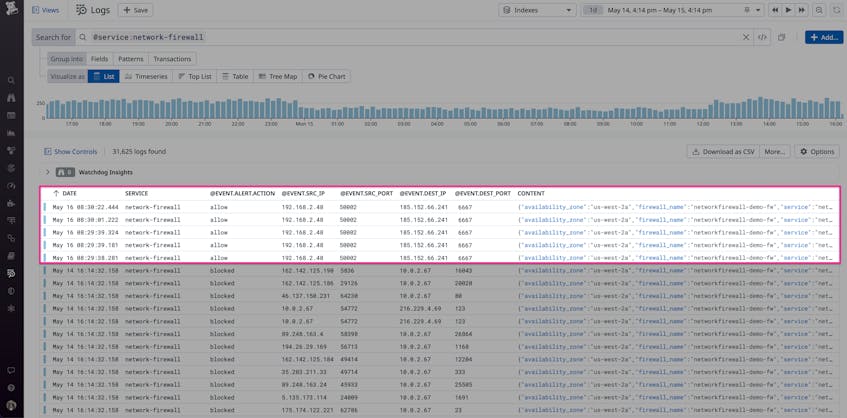Open the Logs icon in left sidebar

[11, 273]
